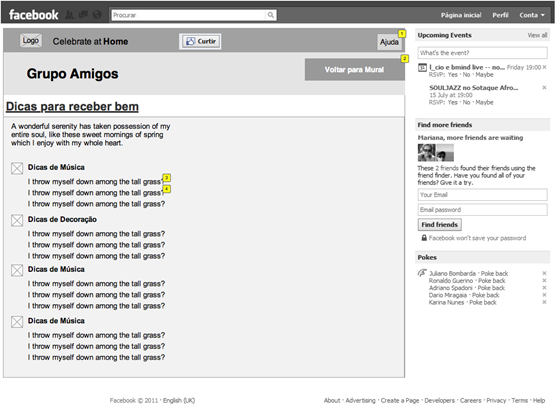Dismiss the SOULJAZZ no Sotaque Afro event

click(x=544, y=88)
